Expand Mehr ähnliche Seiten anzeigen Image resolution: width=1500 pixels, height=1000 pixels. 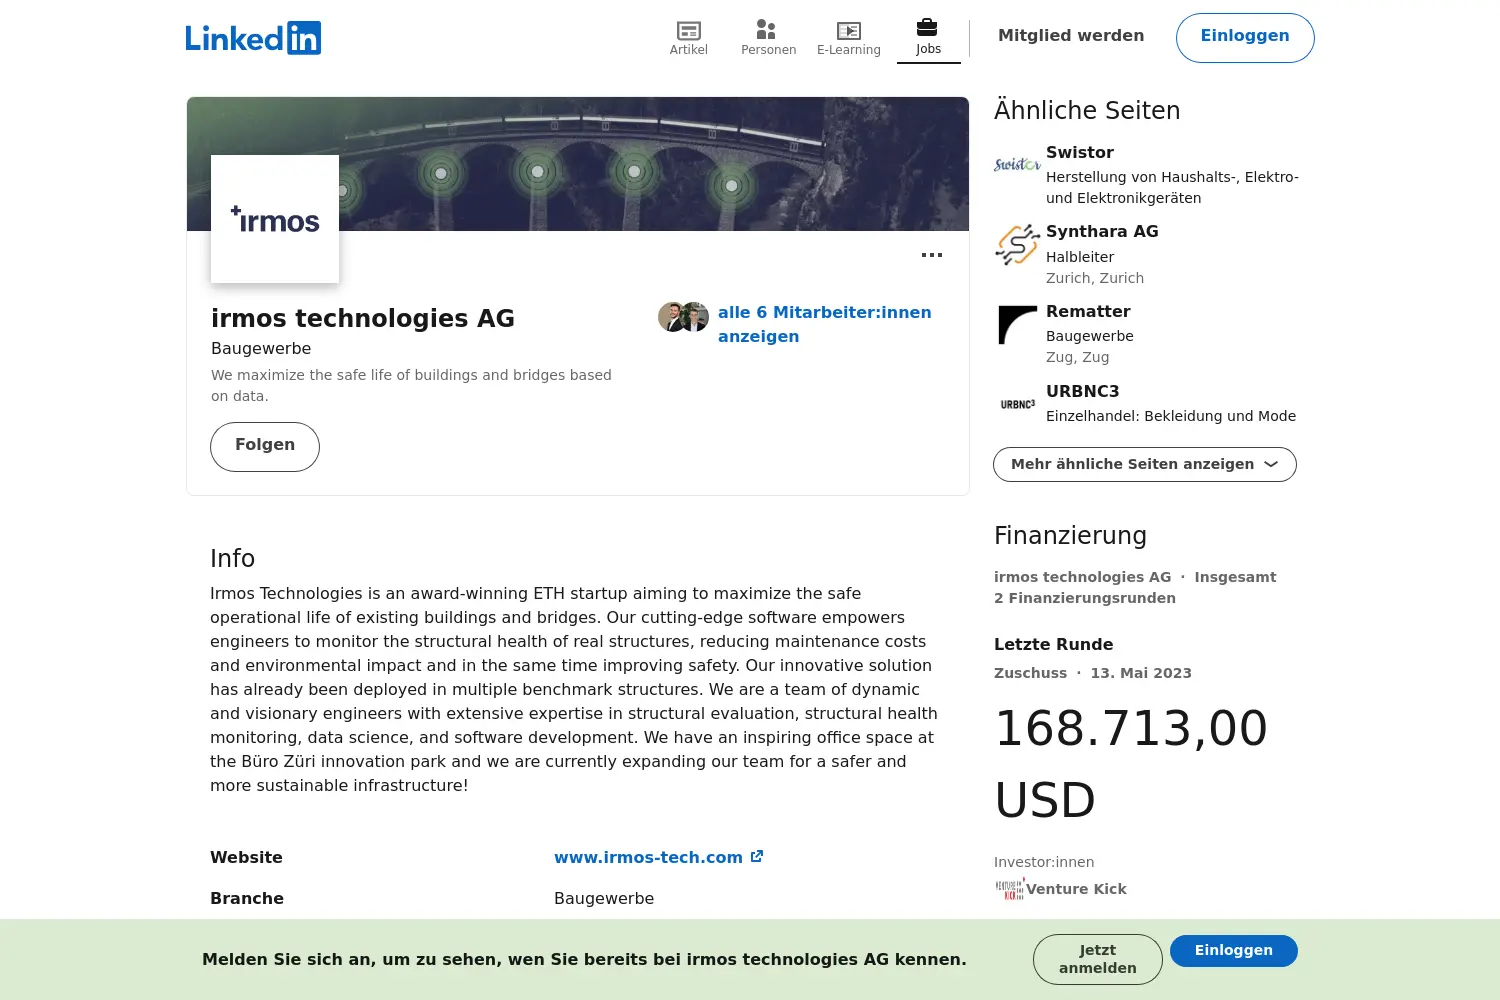(x=1145, y=464)
